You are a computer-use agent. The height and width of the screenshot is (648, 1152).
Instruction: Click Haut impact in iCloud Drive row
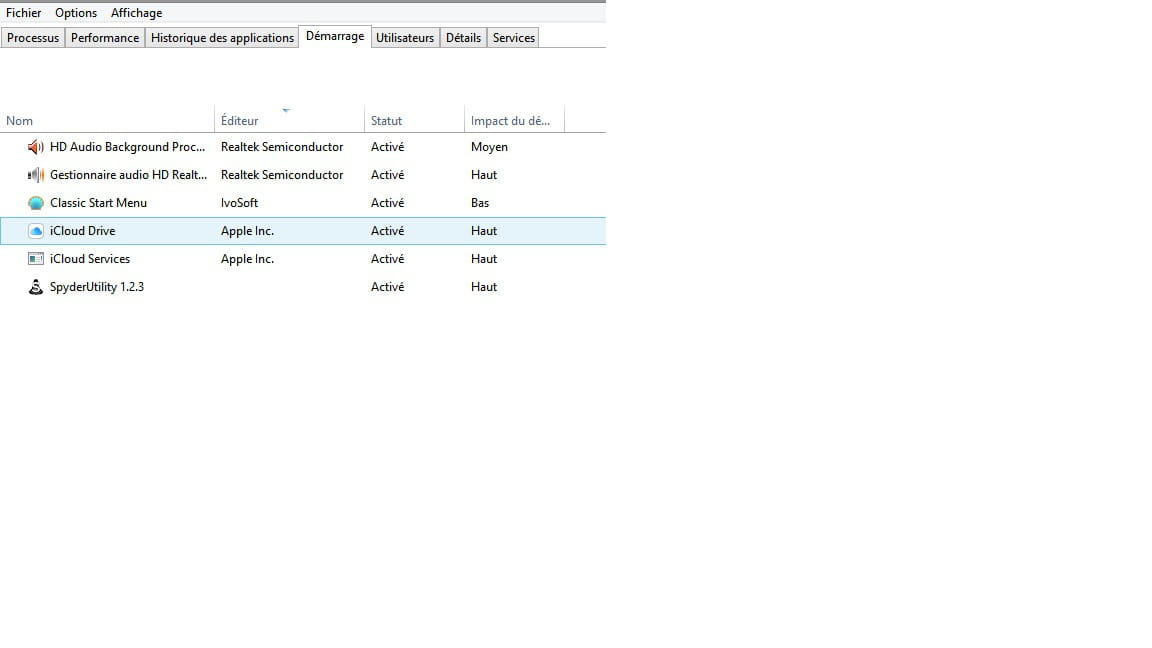[484, 231]
